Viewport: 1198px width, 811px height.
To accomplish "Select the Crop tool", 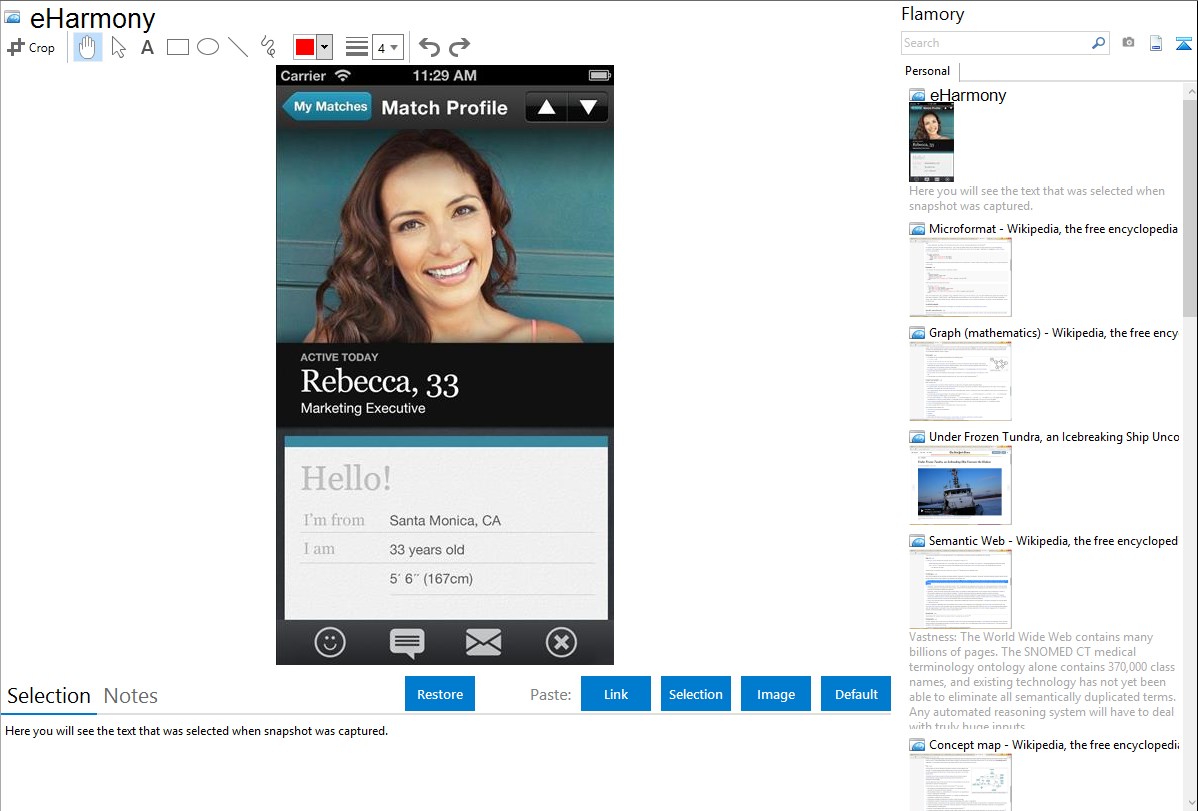I will (31, 46).
